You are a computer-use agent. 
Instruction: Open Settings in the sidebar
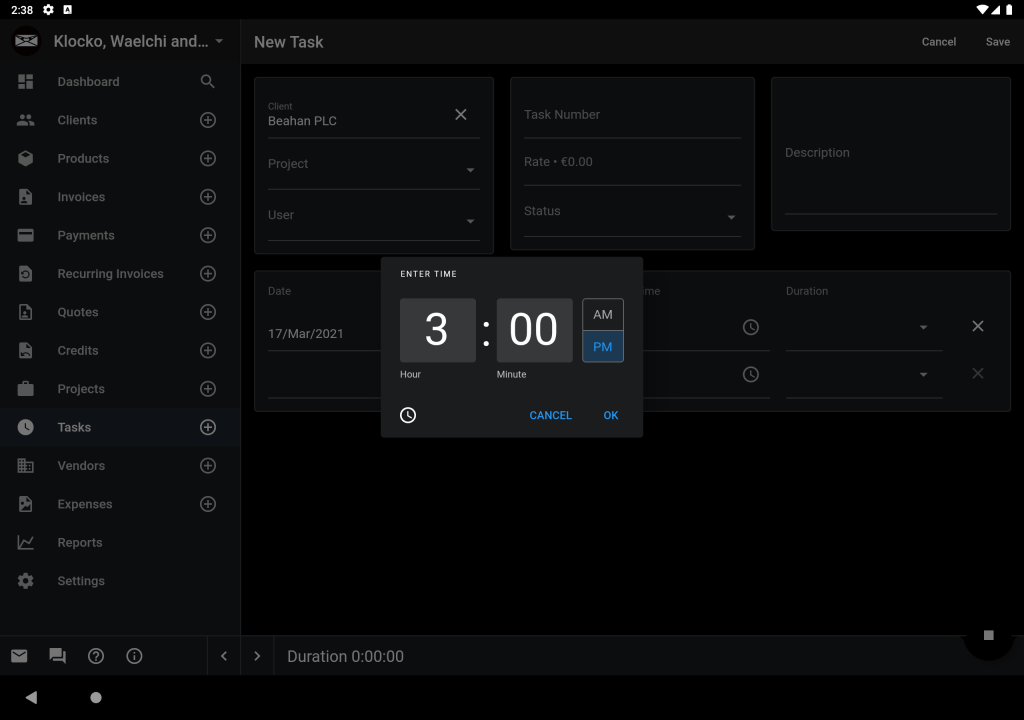(x=81, y=581)
